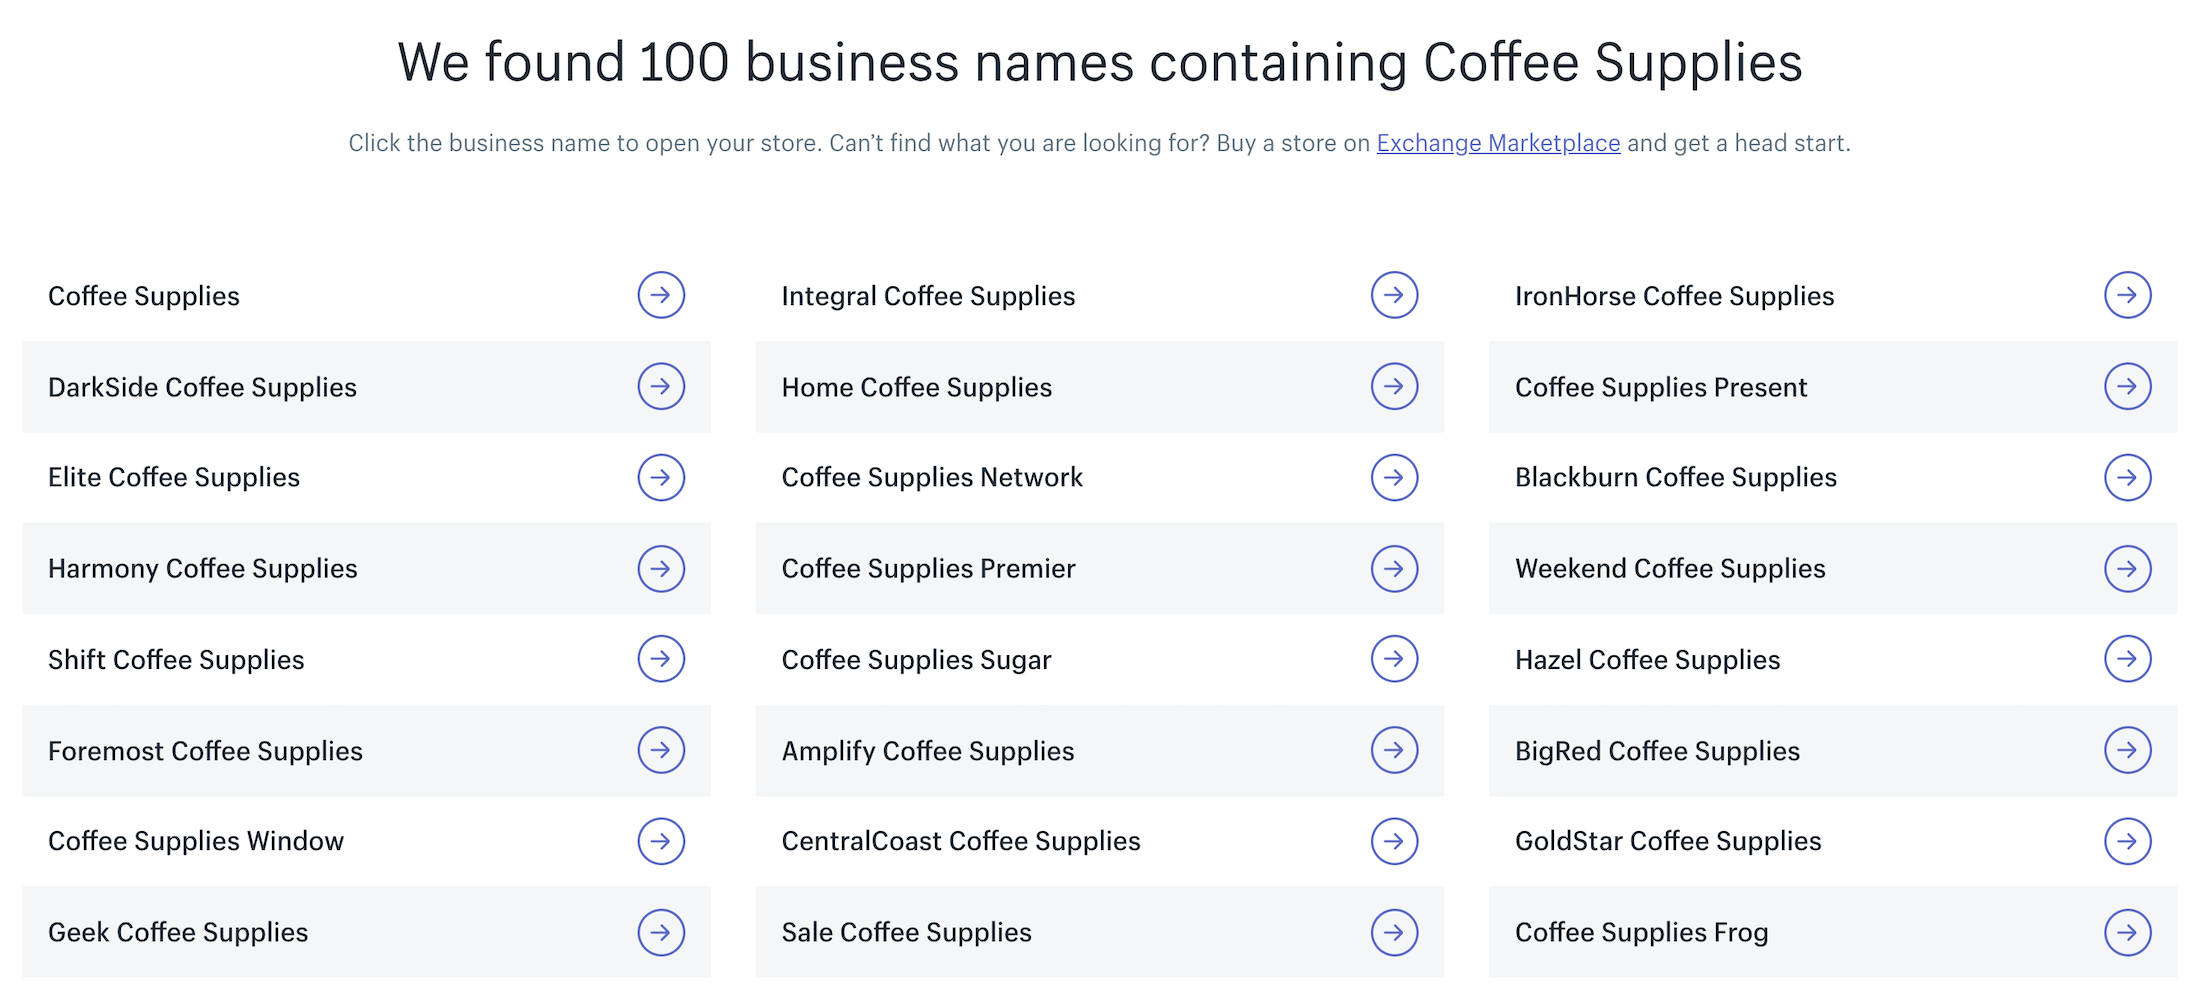Click the Home Coffee Supplies entry
The height and width of the screenshot is (997, 2200).
(916, 387)
